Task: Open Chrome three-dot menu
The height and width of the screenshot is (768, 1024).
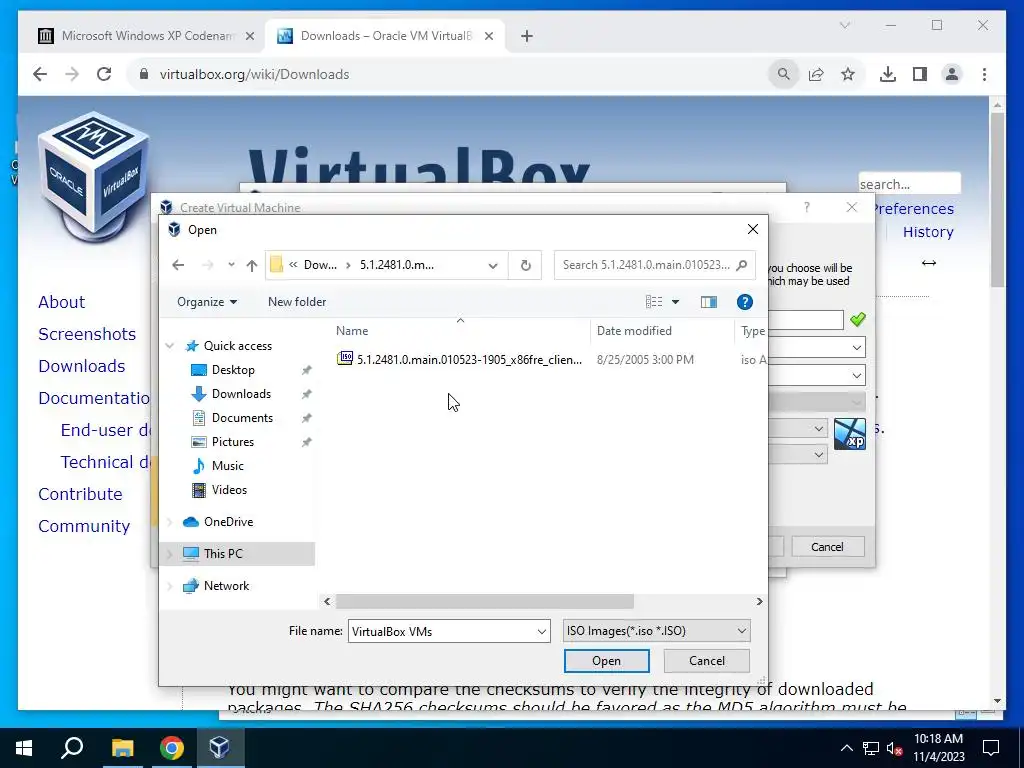Action: coord(984,74)
